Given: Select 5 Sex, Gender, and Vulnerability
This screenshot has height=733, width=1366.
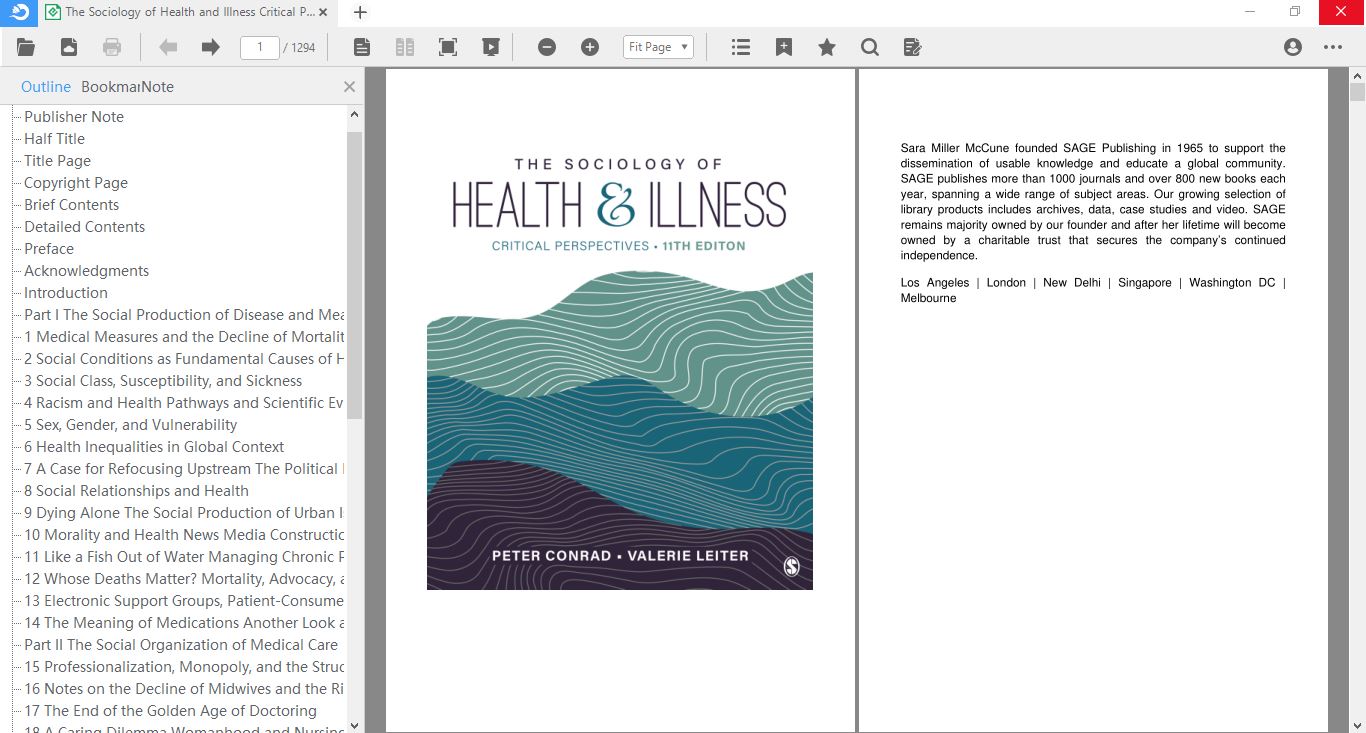Looking at the screenshot, I should [130, 425].
